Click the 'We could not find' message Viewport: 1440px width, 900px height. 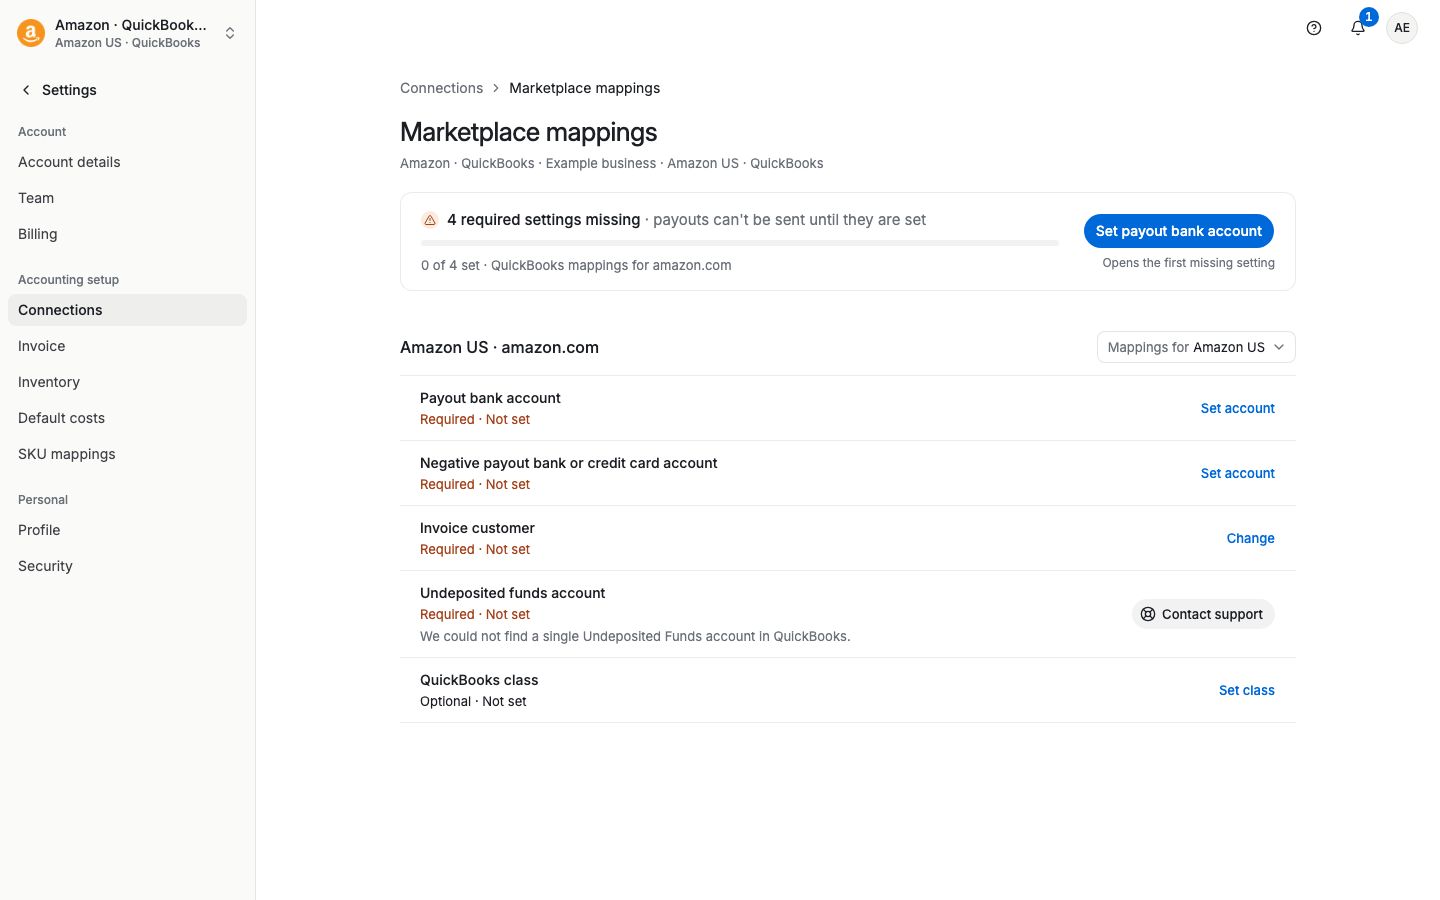(635, 636)
